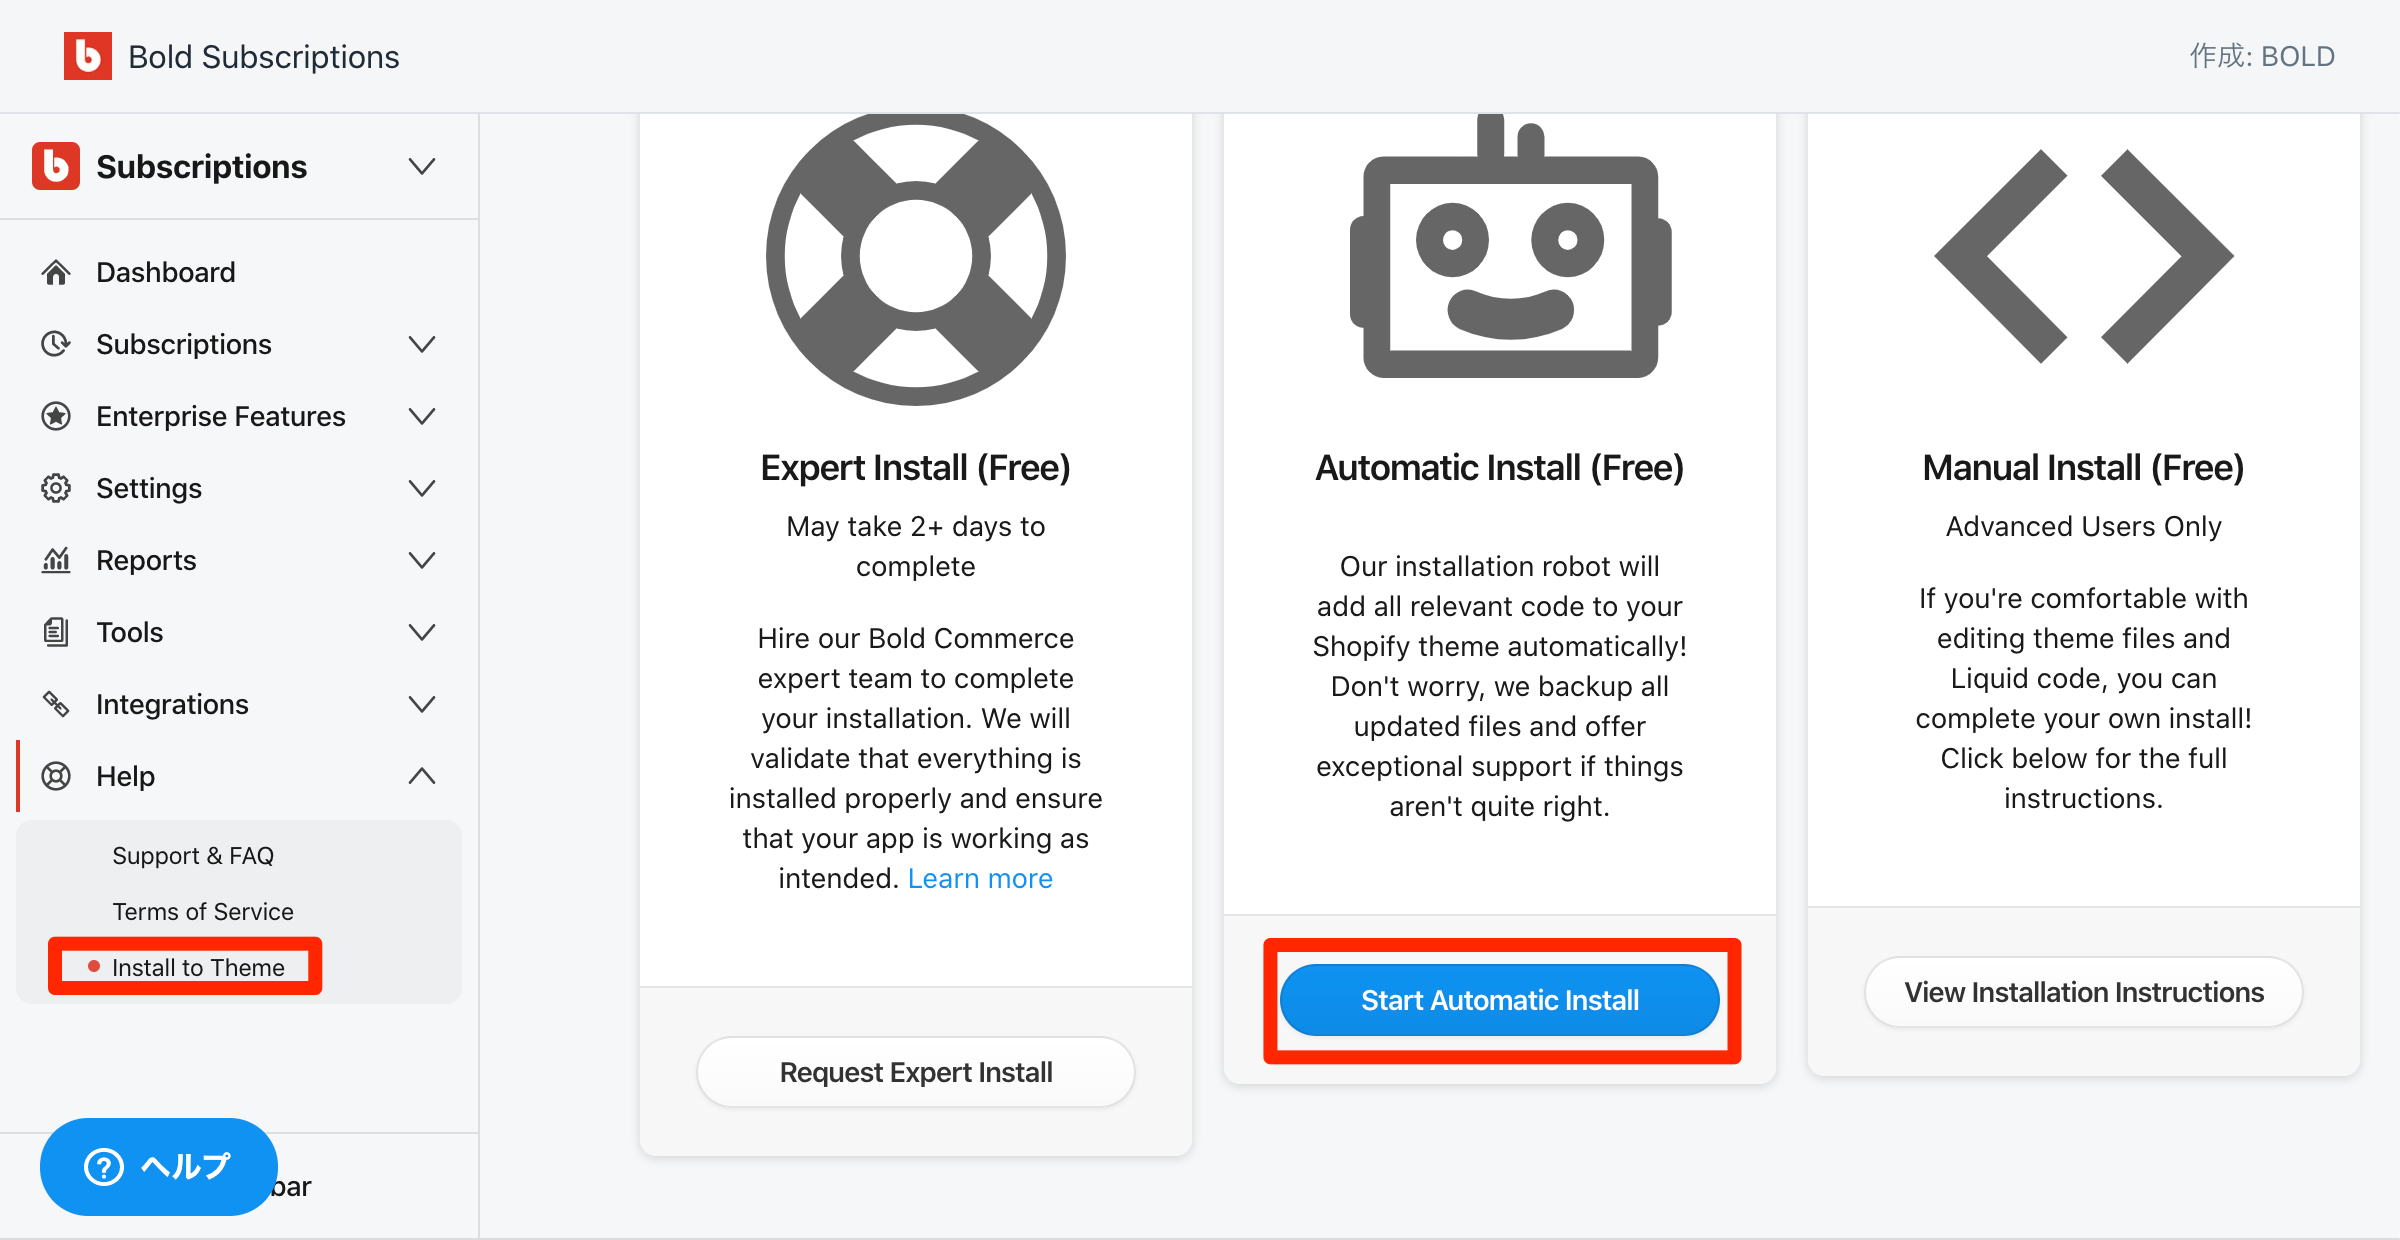The height and width of the screenshot is (1240, 2400).
Task: Expand the Subscriptions app switcher dropdown
Action: tap(422, 166)
